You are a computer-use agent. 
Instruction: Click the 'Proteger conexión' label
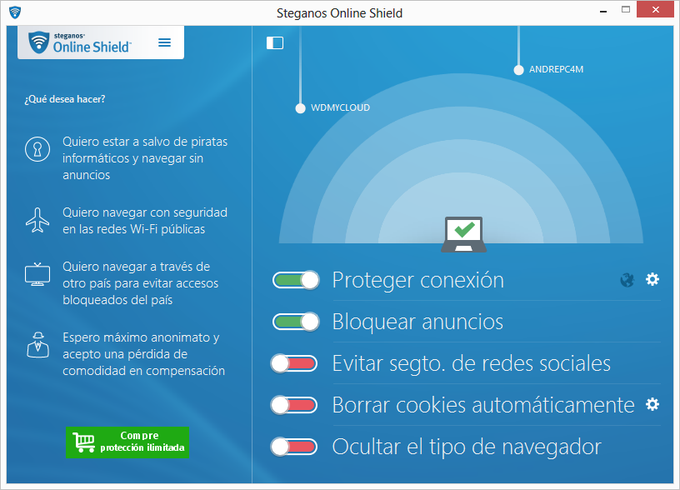click(x=418, y=280)
